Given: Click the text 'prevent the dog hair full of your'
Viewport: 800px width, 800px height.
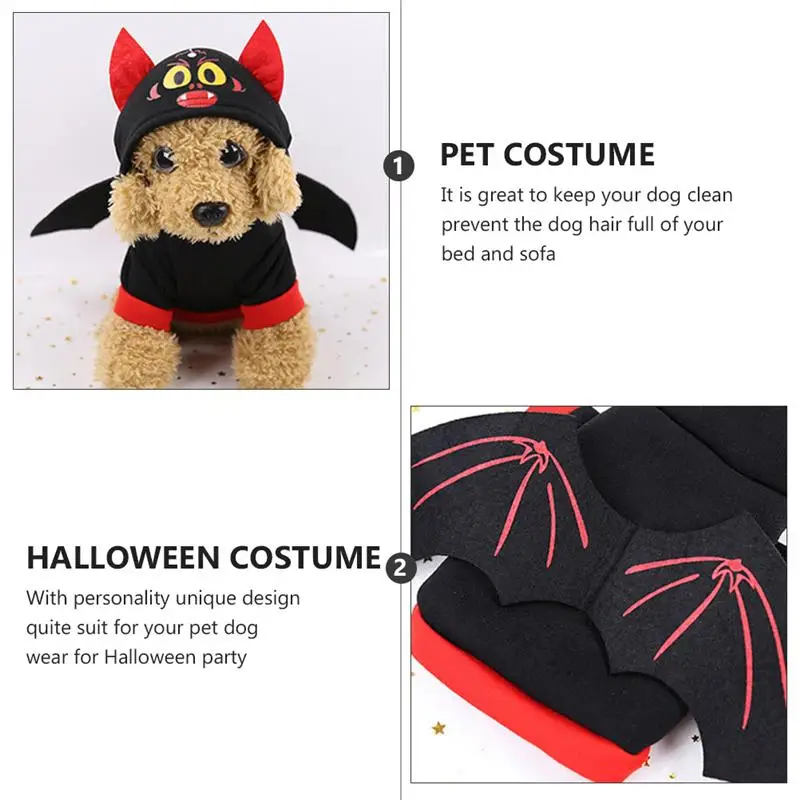Looking at the screenshot, I should pyautogui.click(x=582, y=224).
